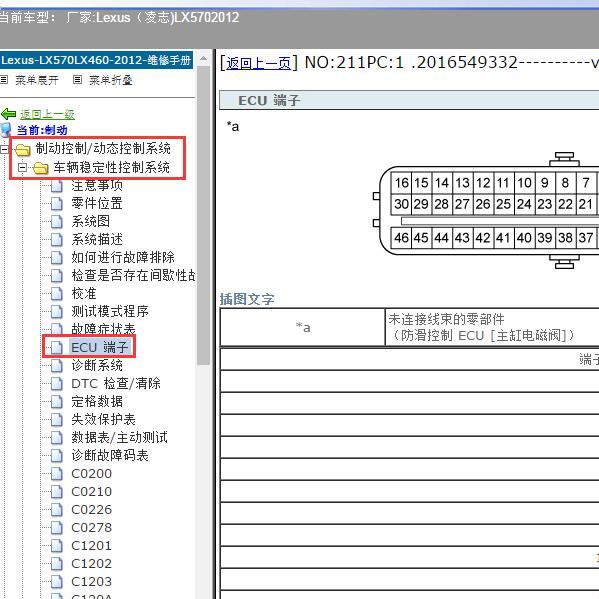The image size is (599, 599).
Task: Click the page icon beside C0226
Action: click(x=57, y=510)
